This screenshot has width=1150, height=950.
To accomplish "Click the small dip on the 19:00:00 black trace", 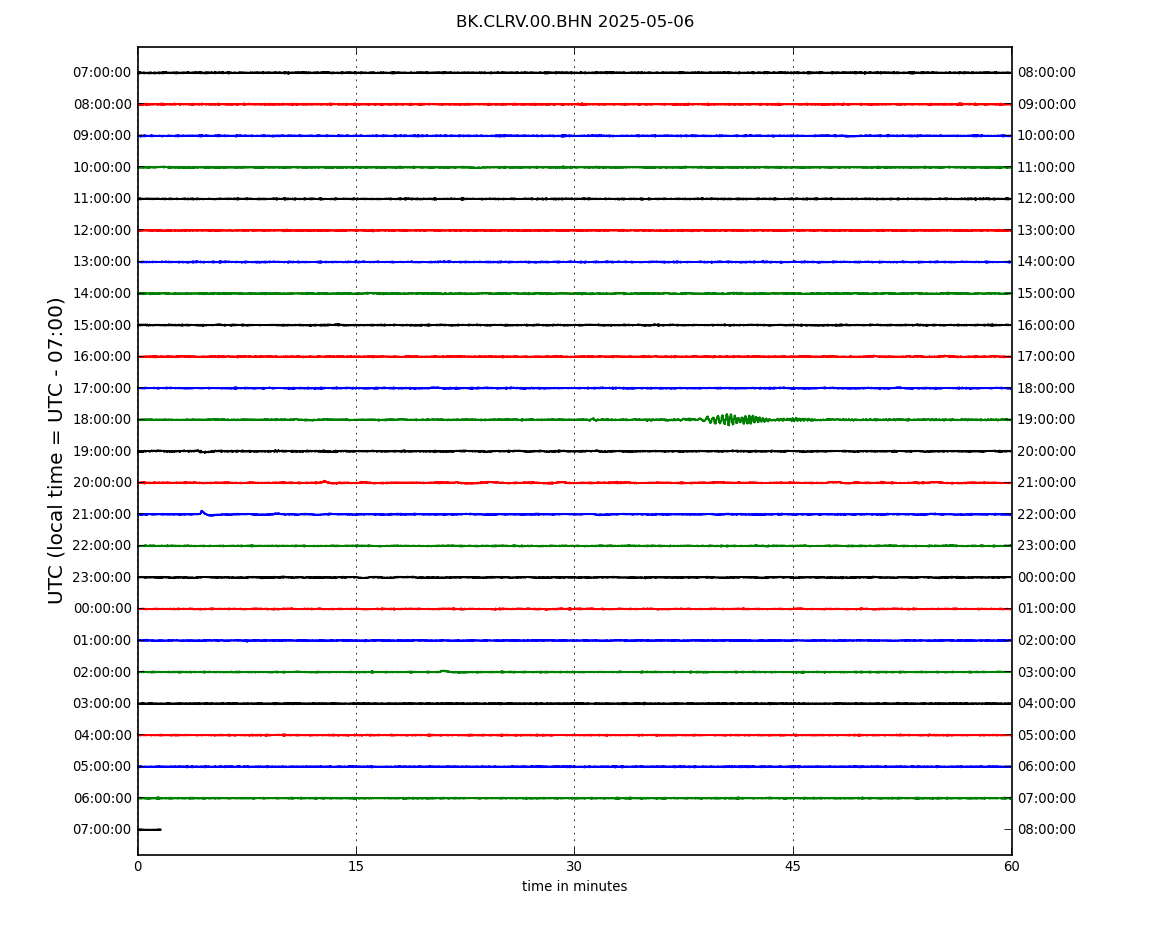I will [202, 452].
